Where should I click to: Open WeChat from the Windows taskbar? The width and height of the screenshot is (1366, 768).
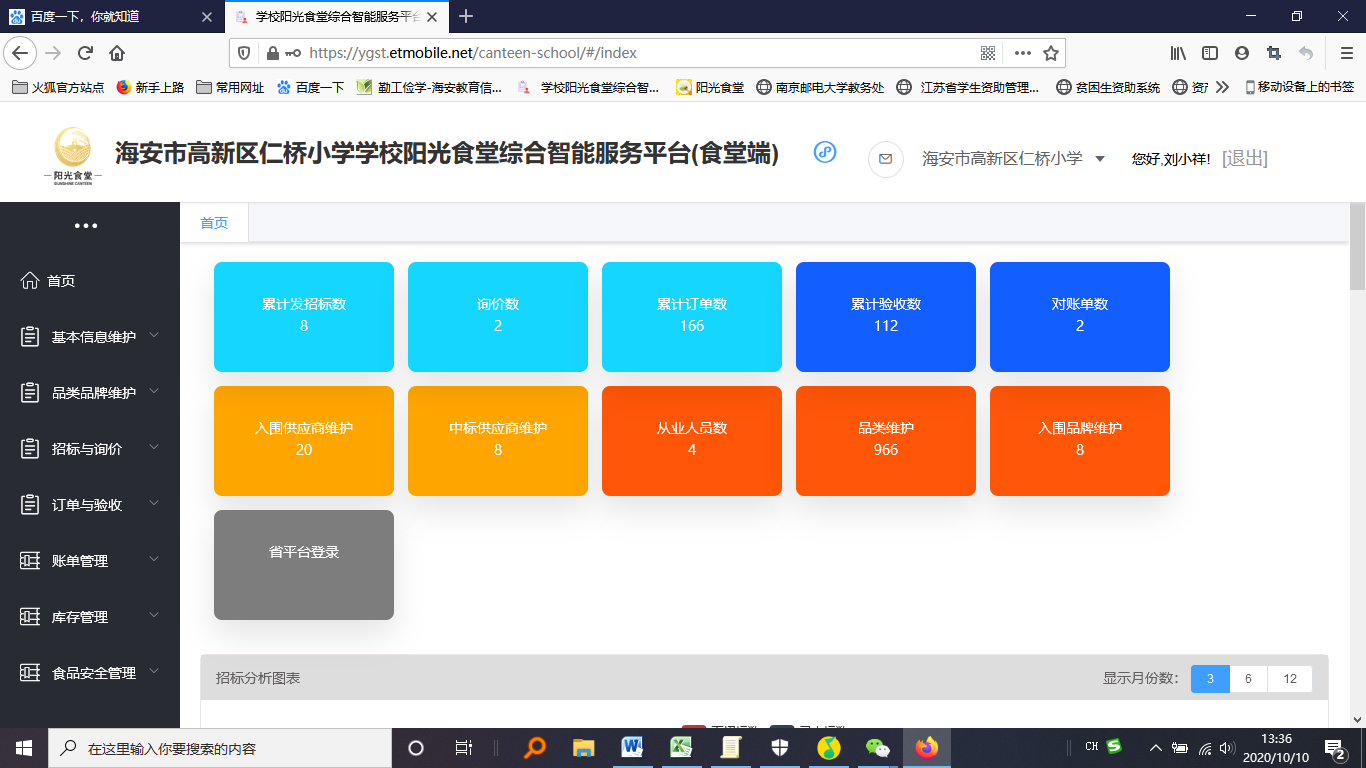click(877, 747)
